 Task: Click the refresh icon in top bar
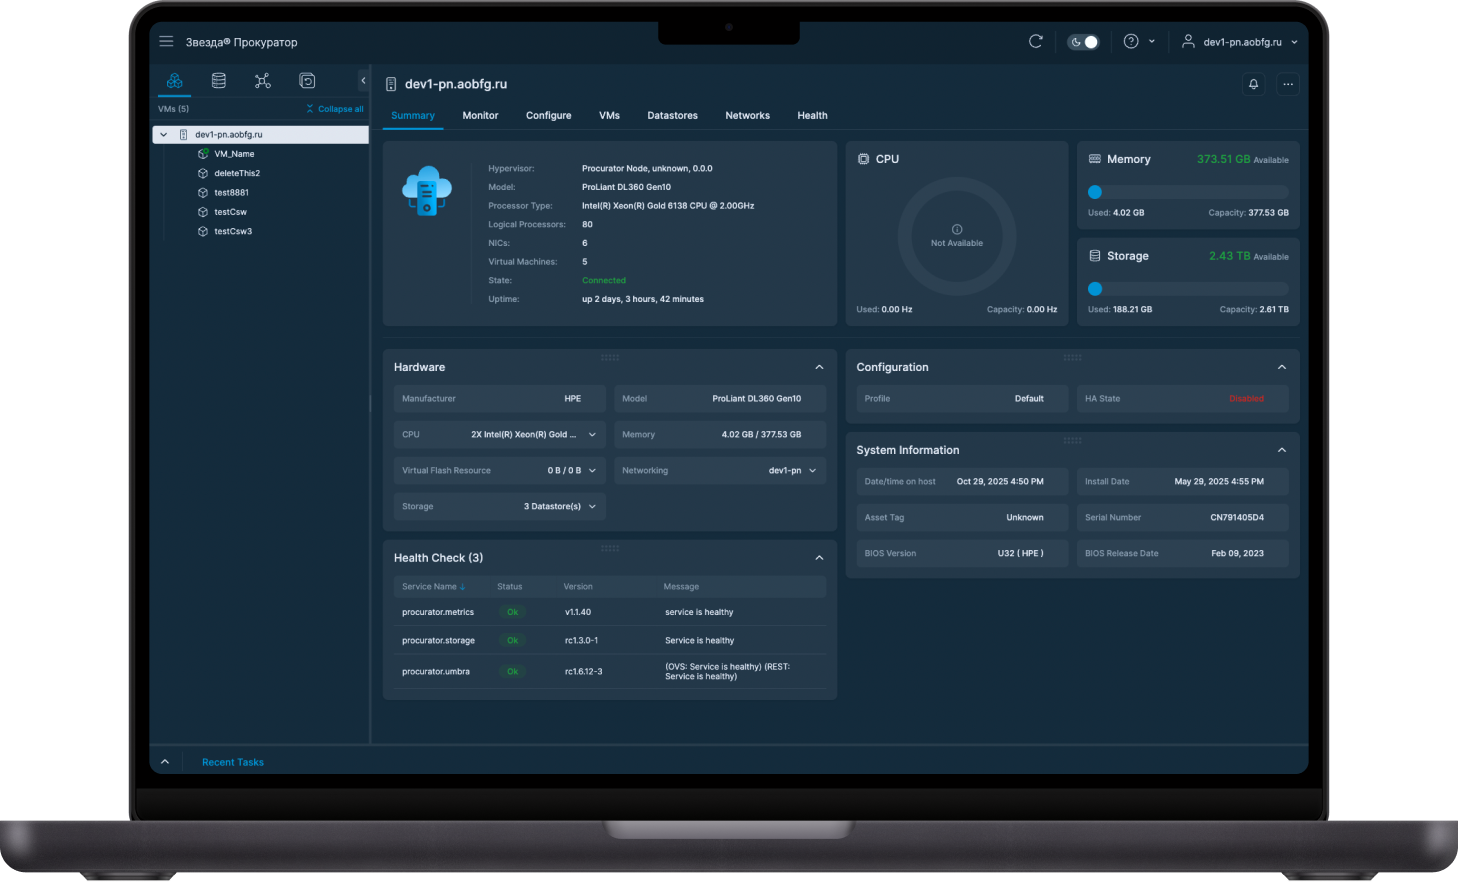(x=1035, y=41)
